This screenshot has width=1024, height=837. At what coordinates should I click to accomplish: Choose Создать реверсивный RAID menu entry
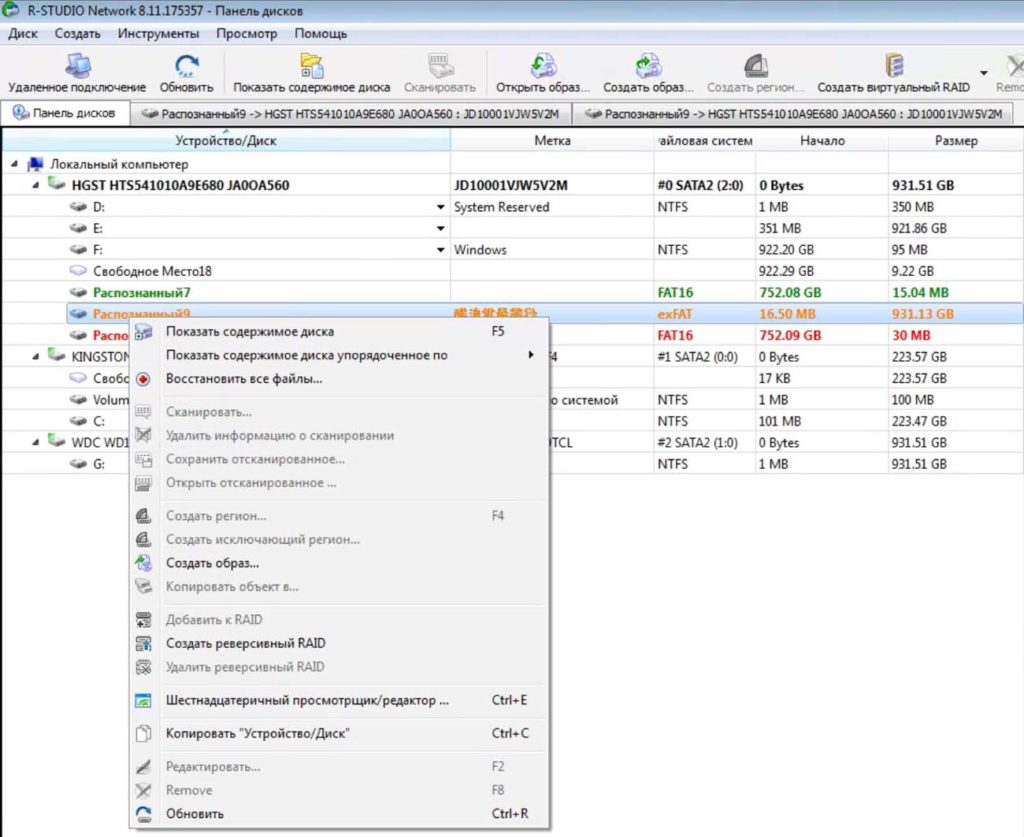pos(340,644)
